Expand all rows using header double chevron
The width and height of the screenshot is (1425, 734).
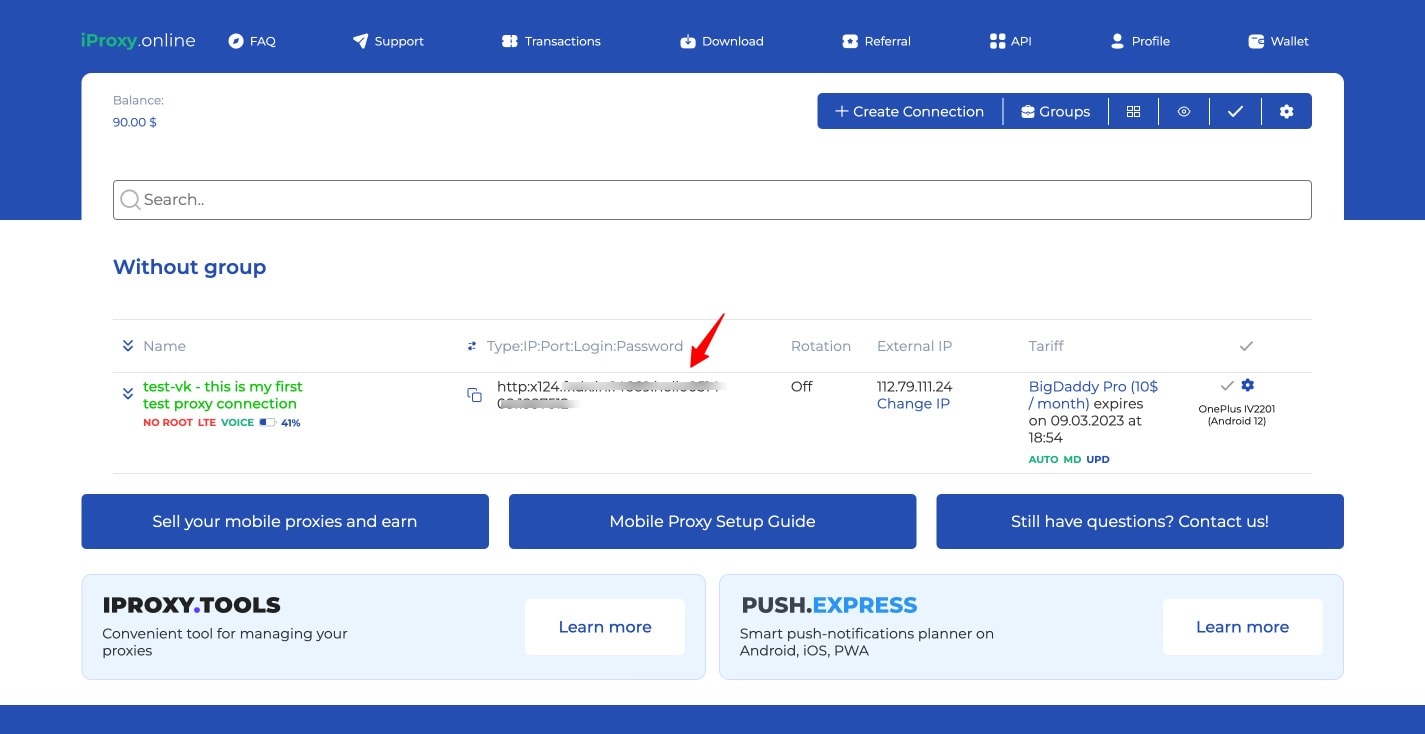[128, 346]
